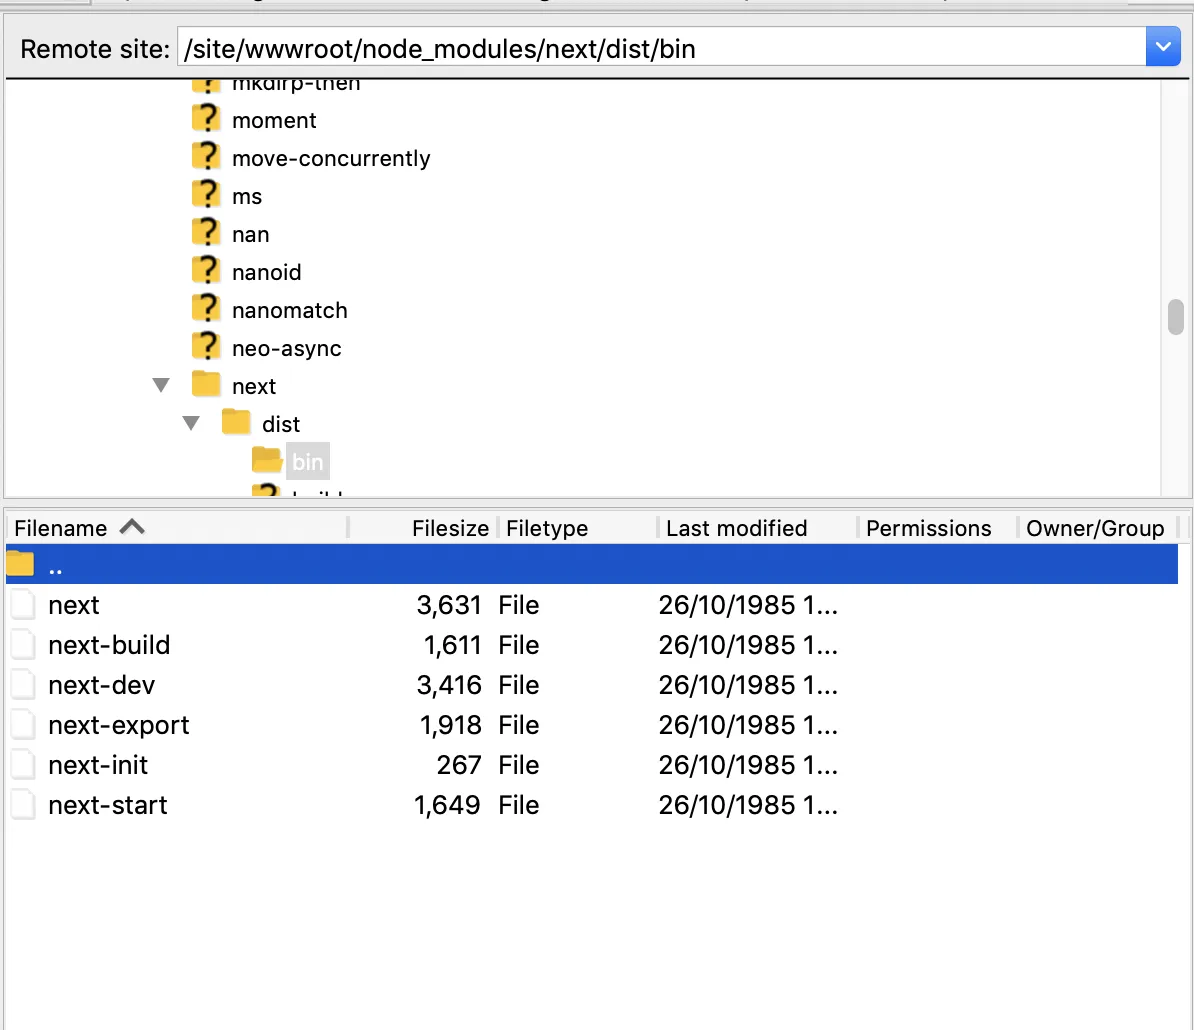Click the 267 filesize value
Image resolution: width=1194 pixels, height=1030 pixels.
(458, 765)
